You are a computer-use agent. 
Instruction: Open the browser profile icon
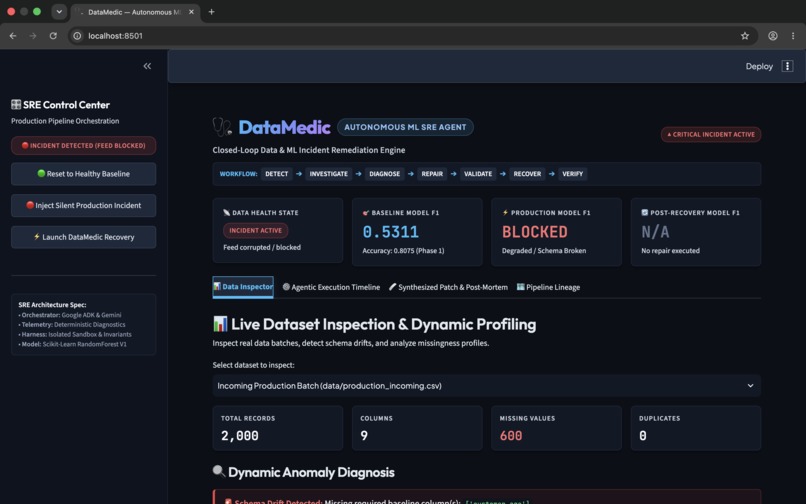pos(773,36)
